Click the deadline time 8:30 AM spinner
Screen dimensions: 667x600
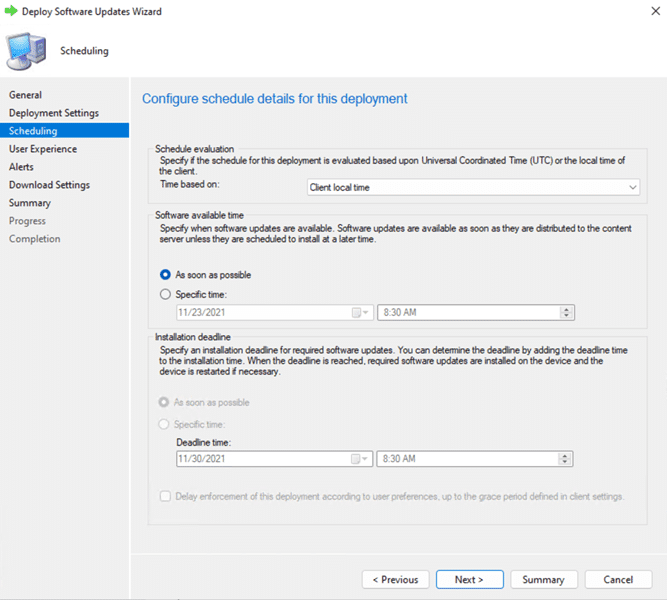pos(567,459)
